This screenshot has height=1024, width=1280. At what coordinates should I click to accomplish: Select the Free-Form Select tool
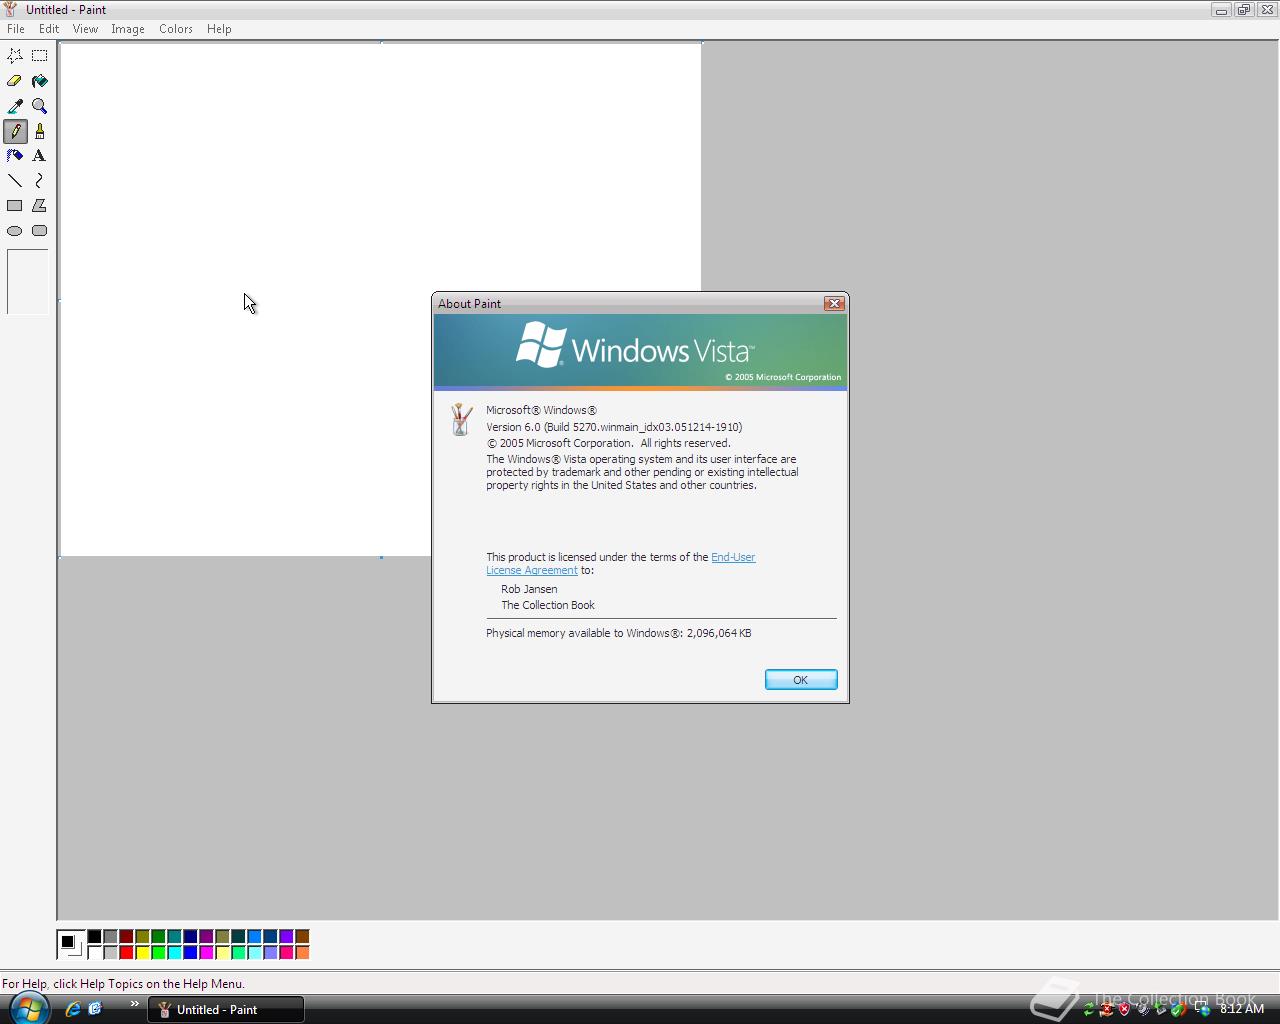click(15, 56)
